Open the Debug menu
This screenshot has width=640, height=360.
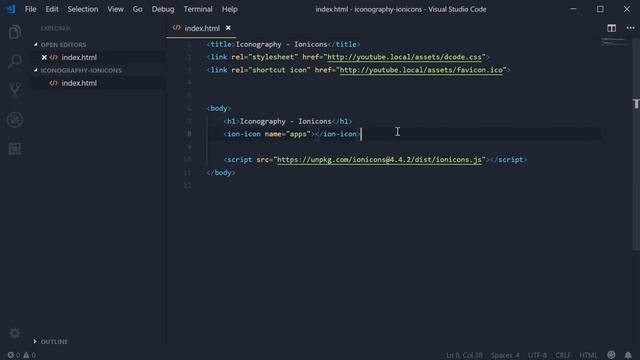point(163,9)
